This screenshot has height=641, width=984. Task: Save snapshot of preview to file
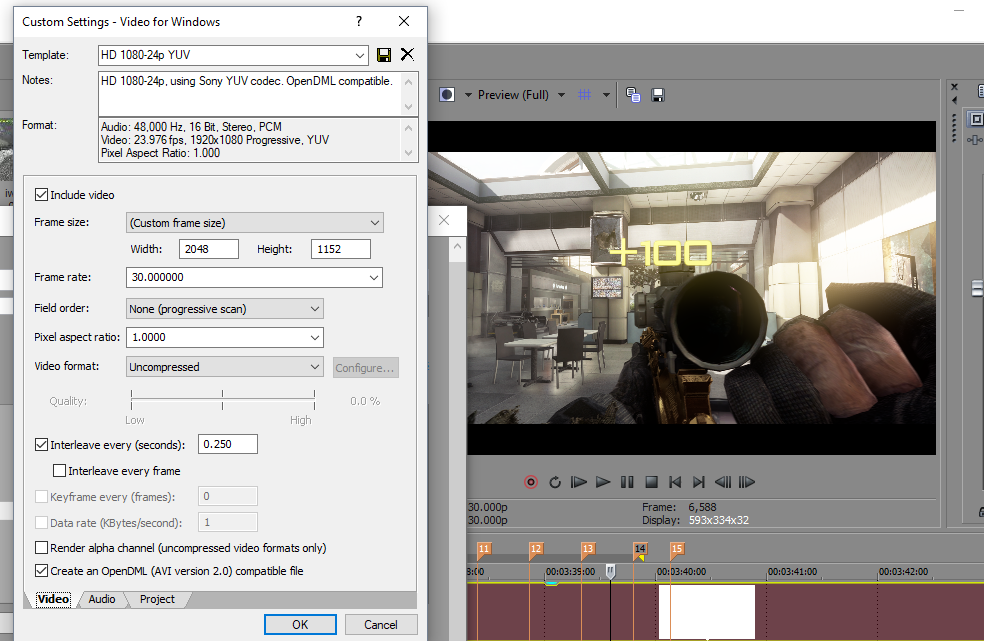[x=658, y=95]
